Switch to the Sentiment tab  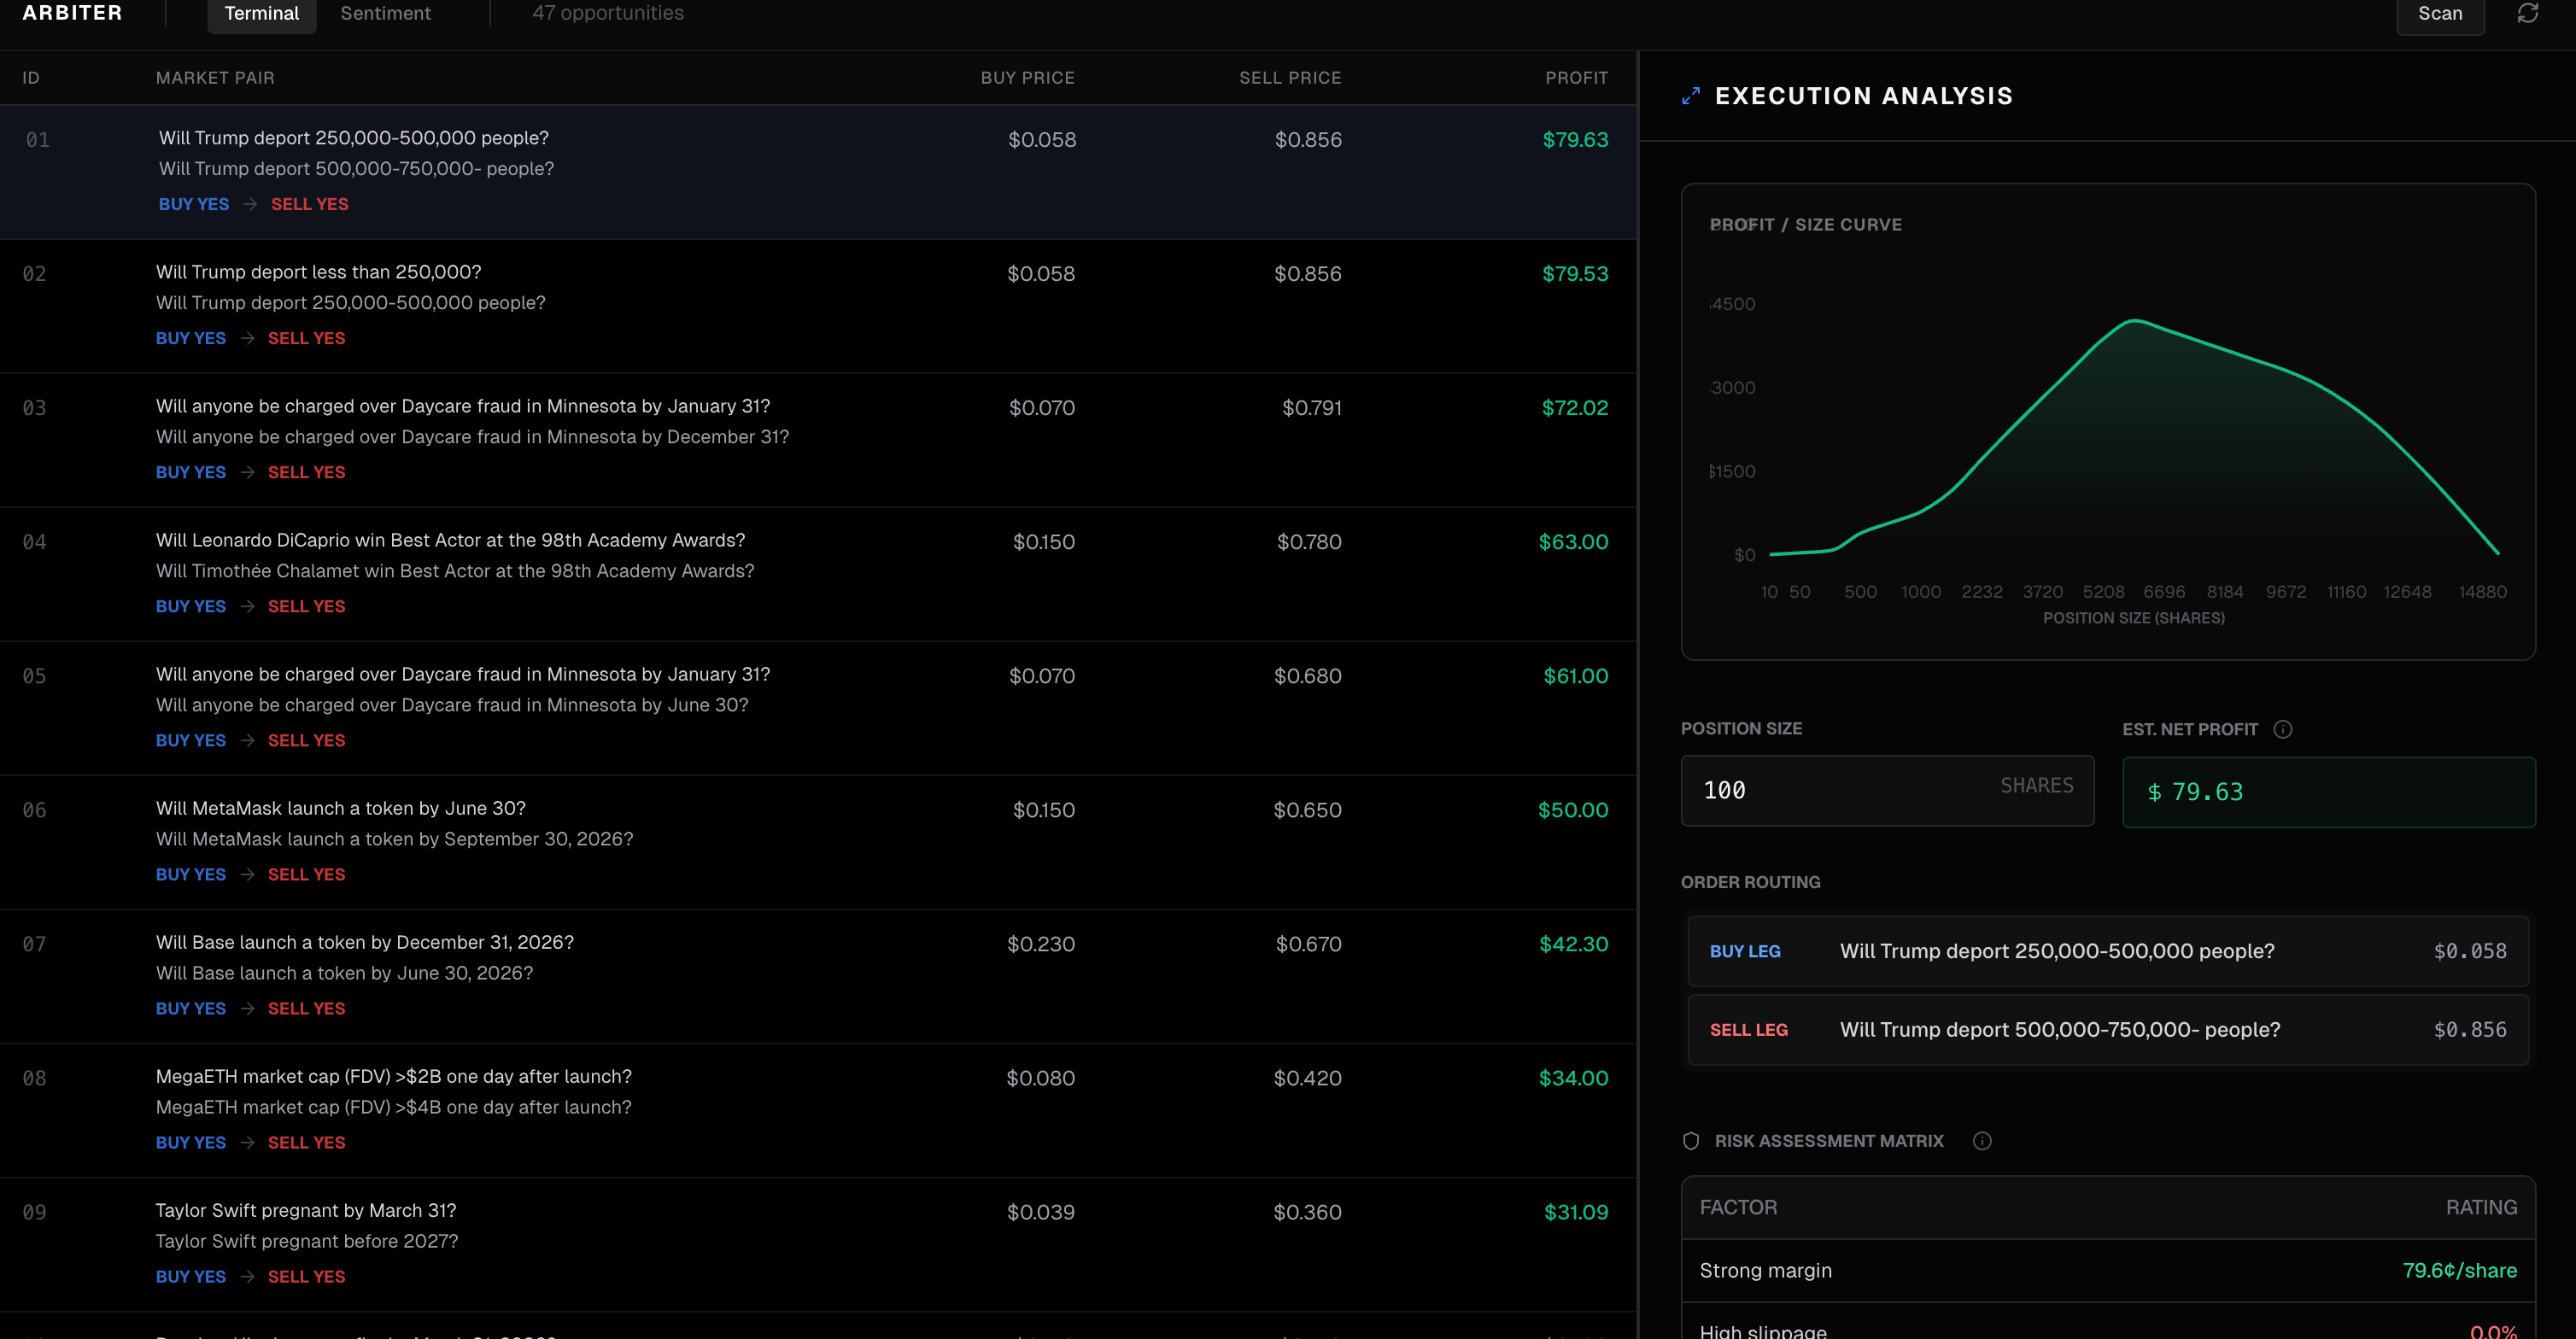(x=385, y=13)
